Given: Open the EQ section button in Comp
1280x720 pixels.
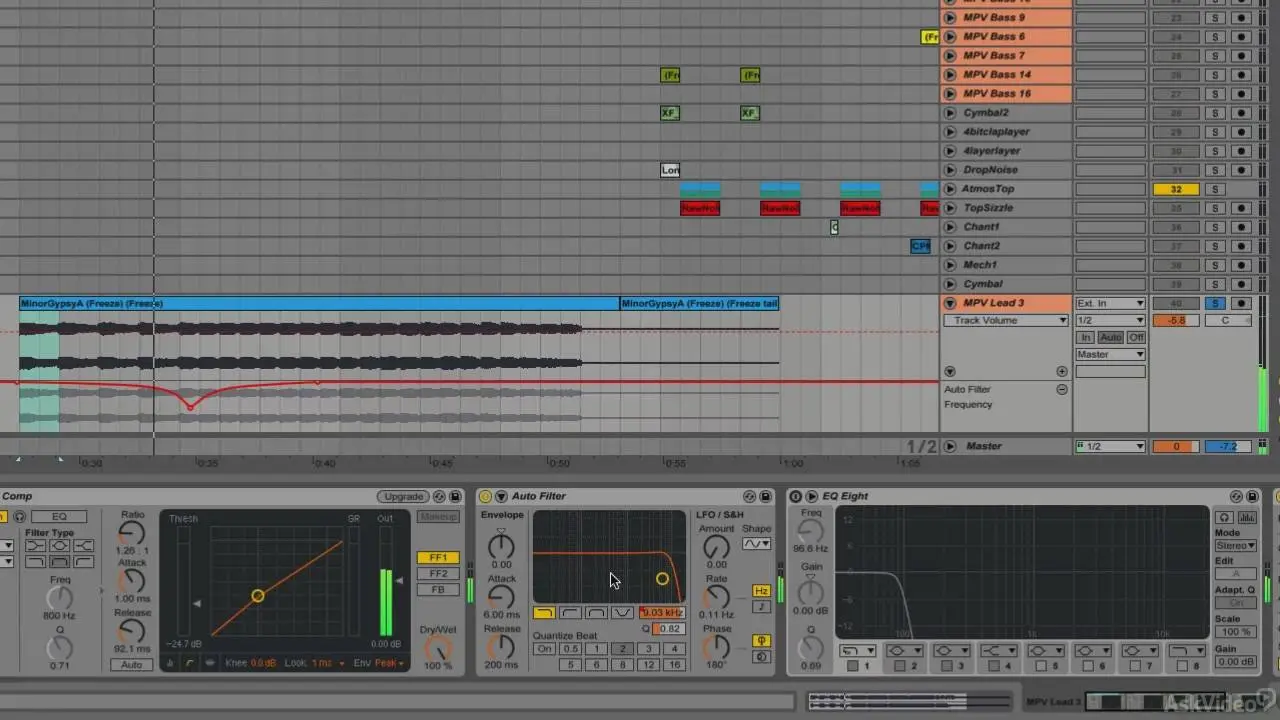Looking at the screenshot, I should pos(59,516).
